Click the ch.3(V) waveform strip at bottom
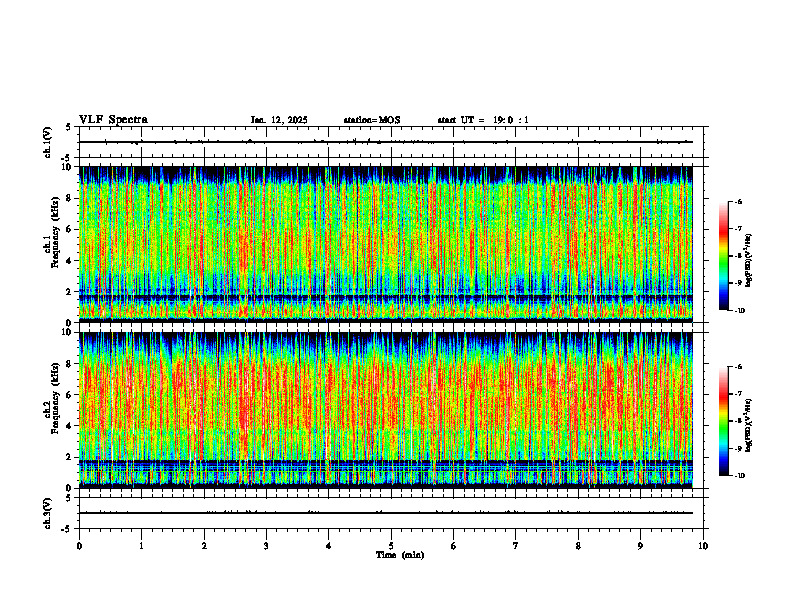The image size is (792, 612). [x=391, y=513]
